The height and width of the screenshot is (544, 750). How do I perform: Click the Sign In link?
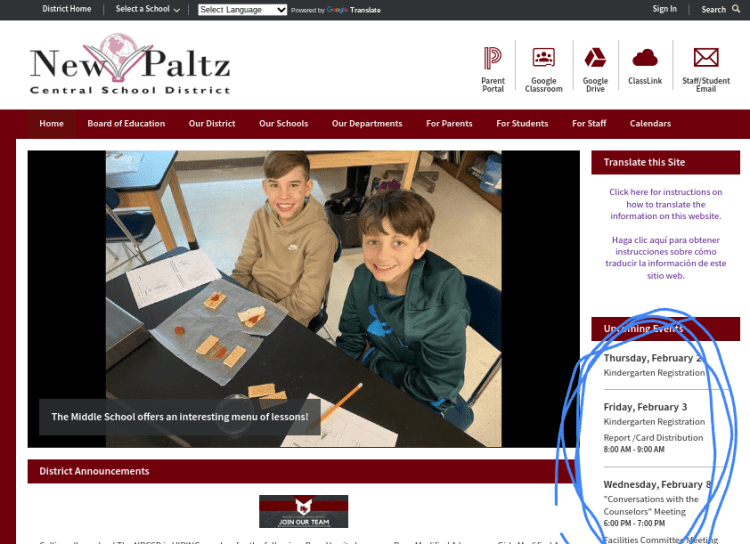[664, 9]
